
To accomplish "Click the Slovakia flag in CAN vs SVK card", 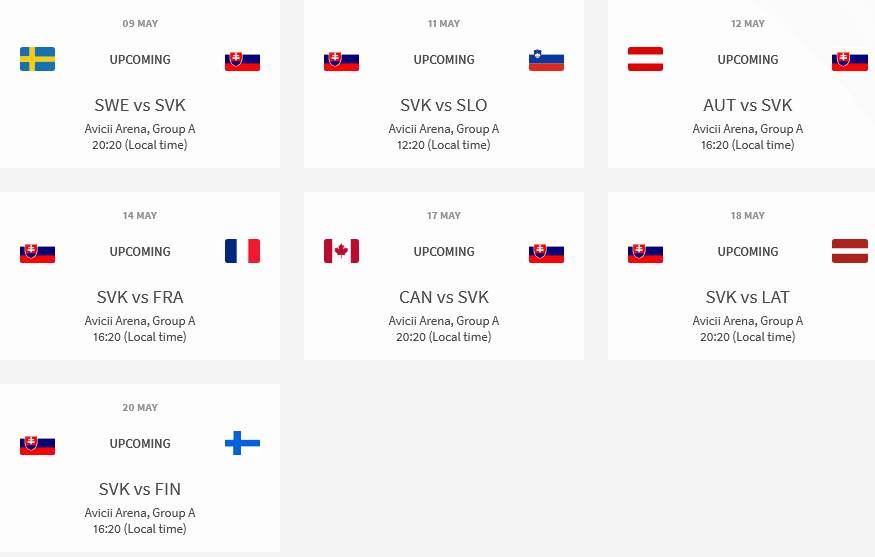I will tap(546, 253).
